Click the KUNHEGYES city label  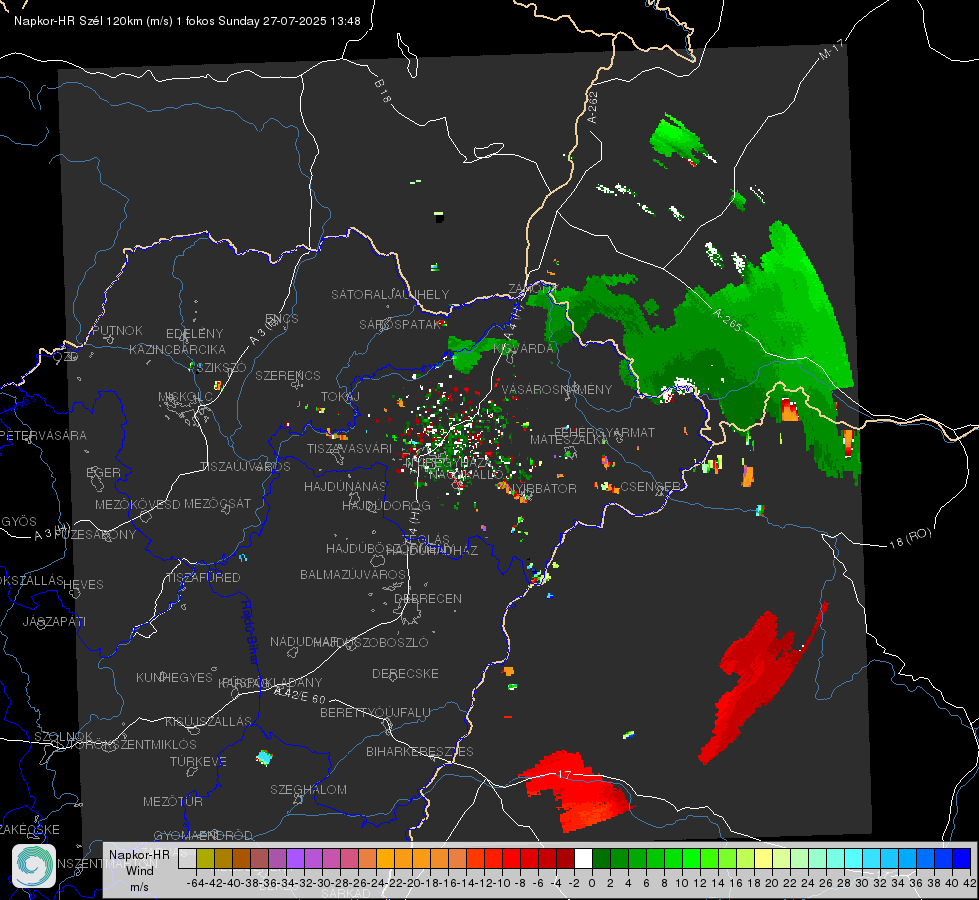pos(174,678)
